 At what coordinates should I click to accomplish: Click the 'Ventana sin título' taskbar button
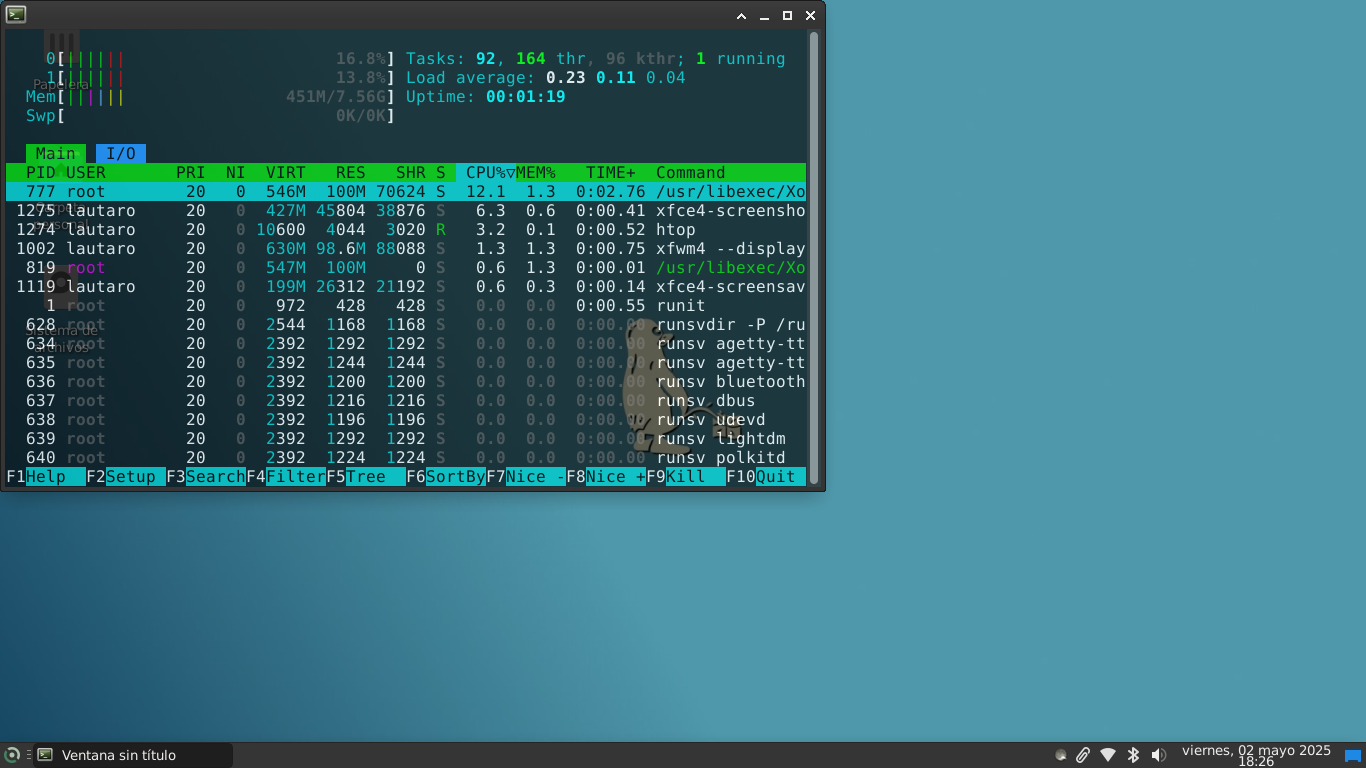131,755
